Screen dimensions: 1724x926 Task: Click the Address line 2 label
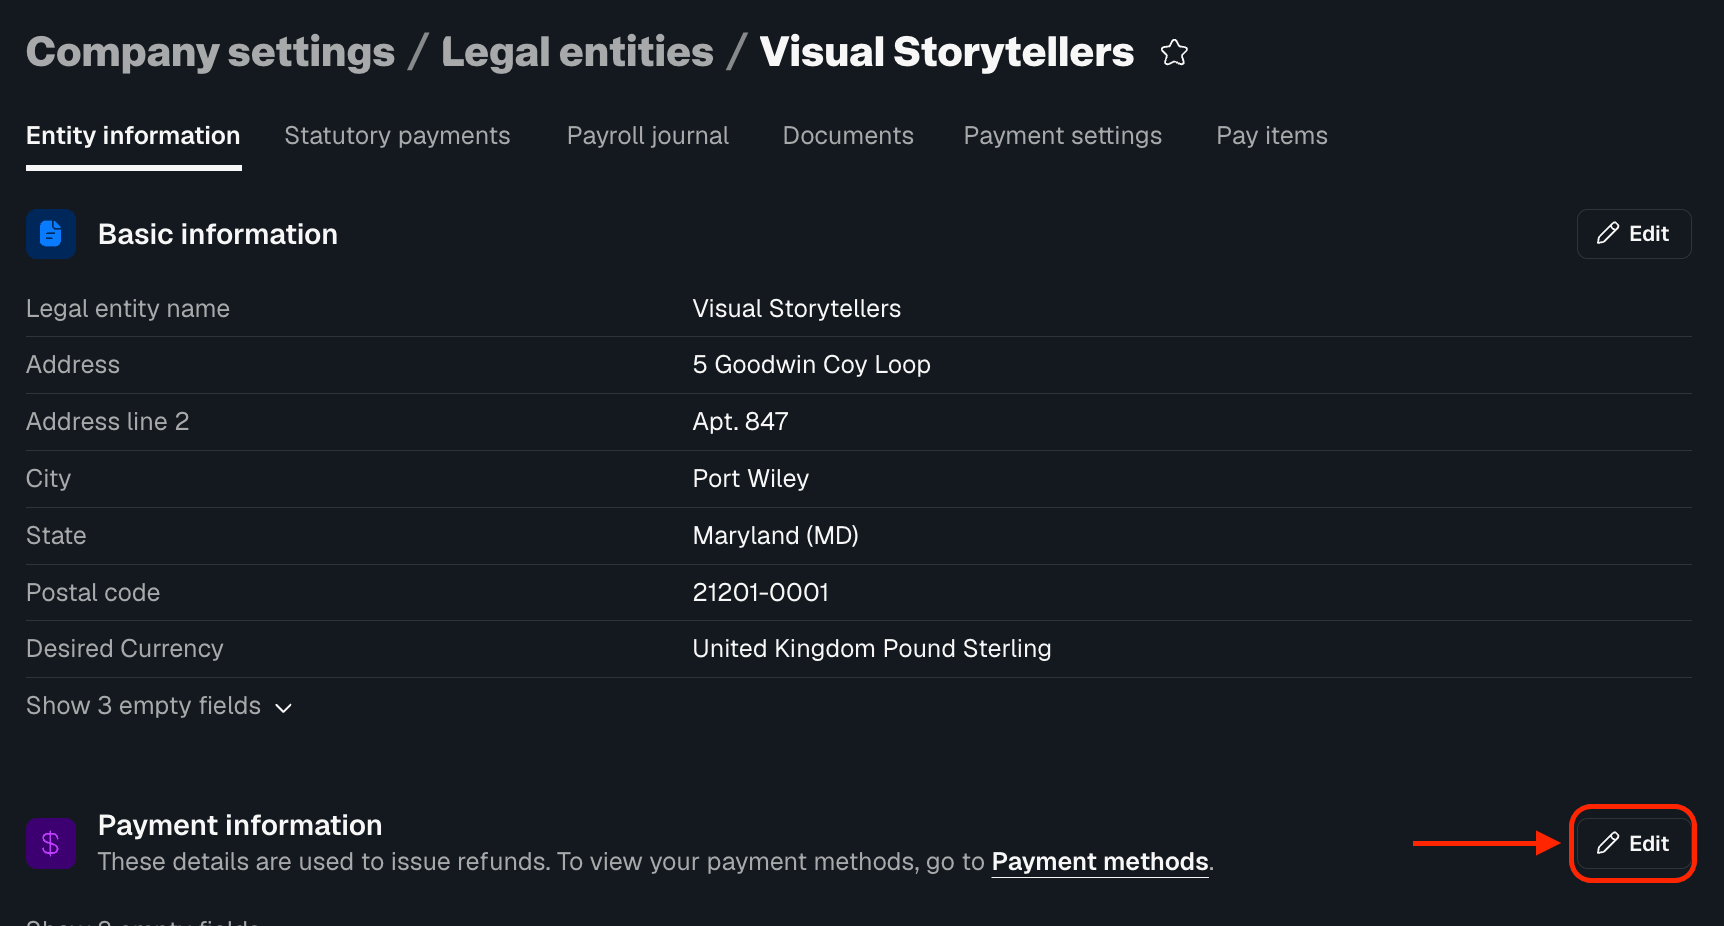108,422
